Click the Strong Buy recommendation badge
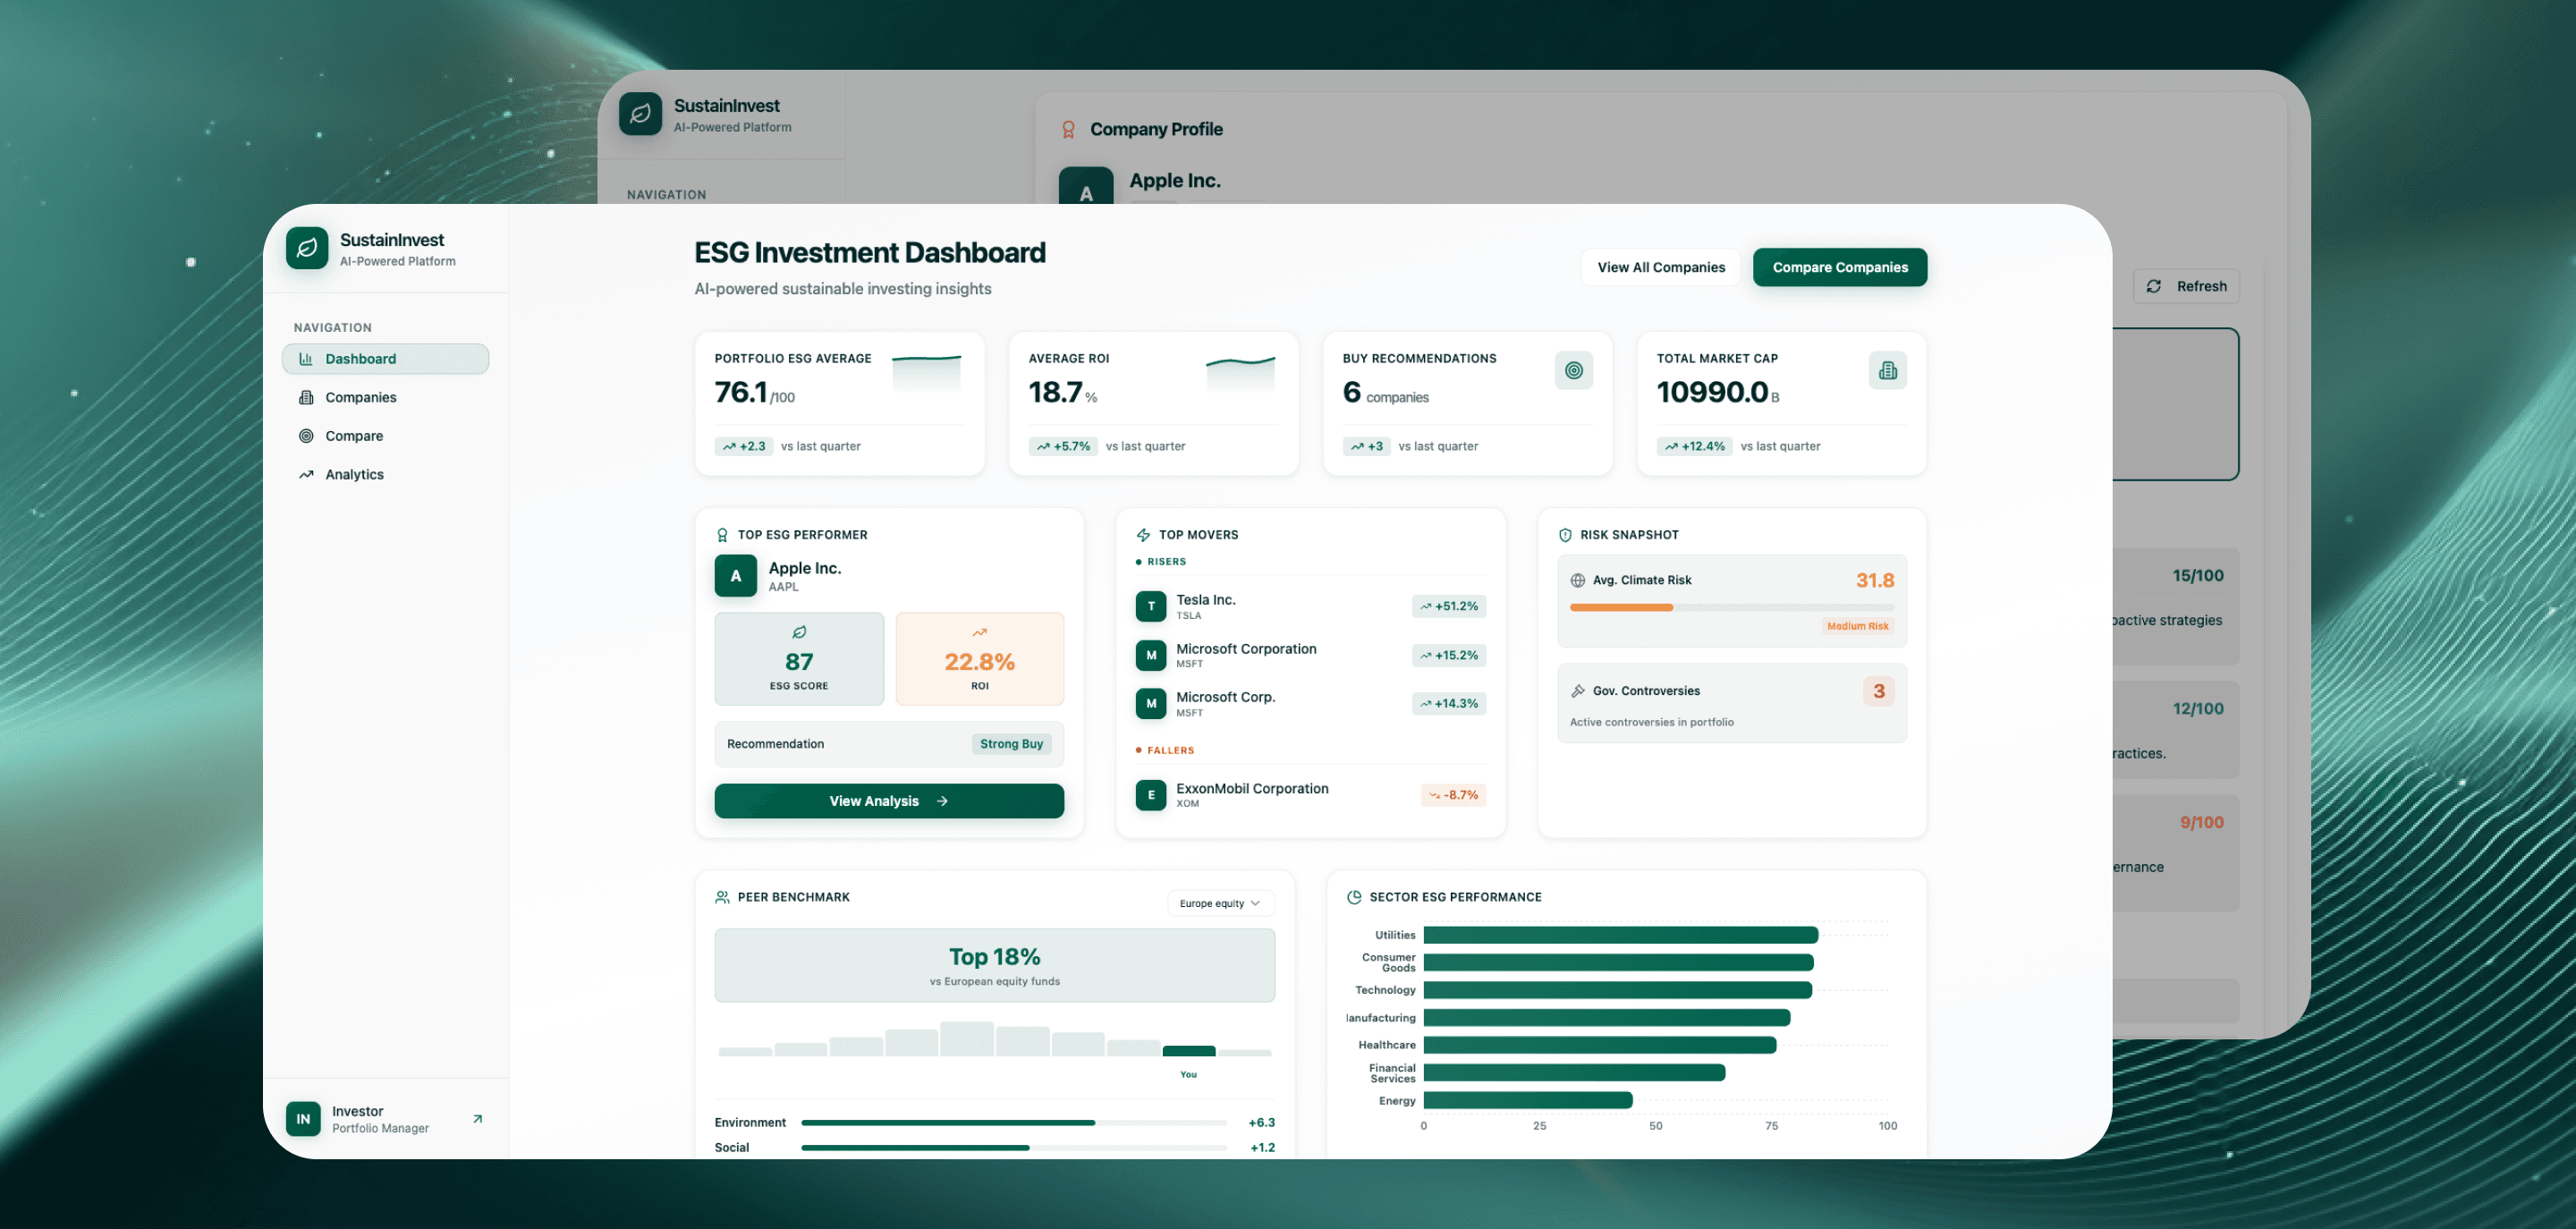 [x=1010, y=744]
